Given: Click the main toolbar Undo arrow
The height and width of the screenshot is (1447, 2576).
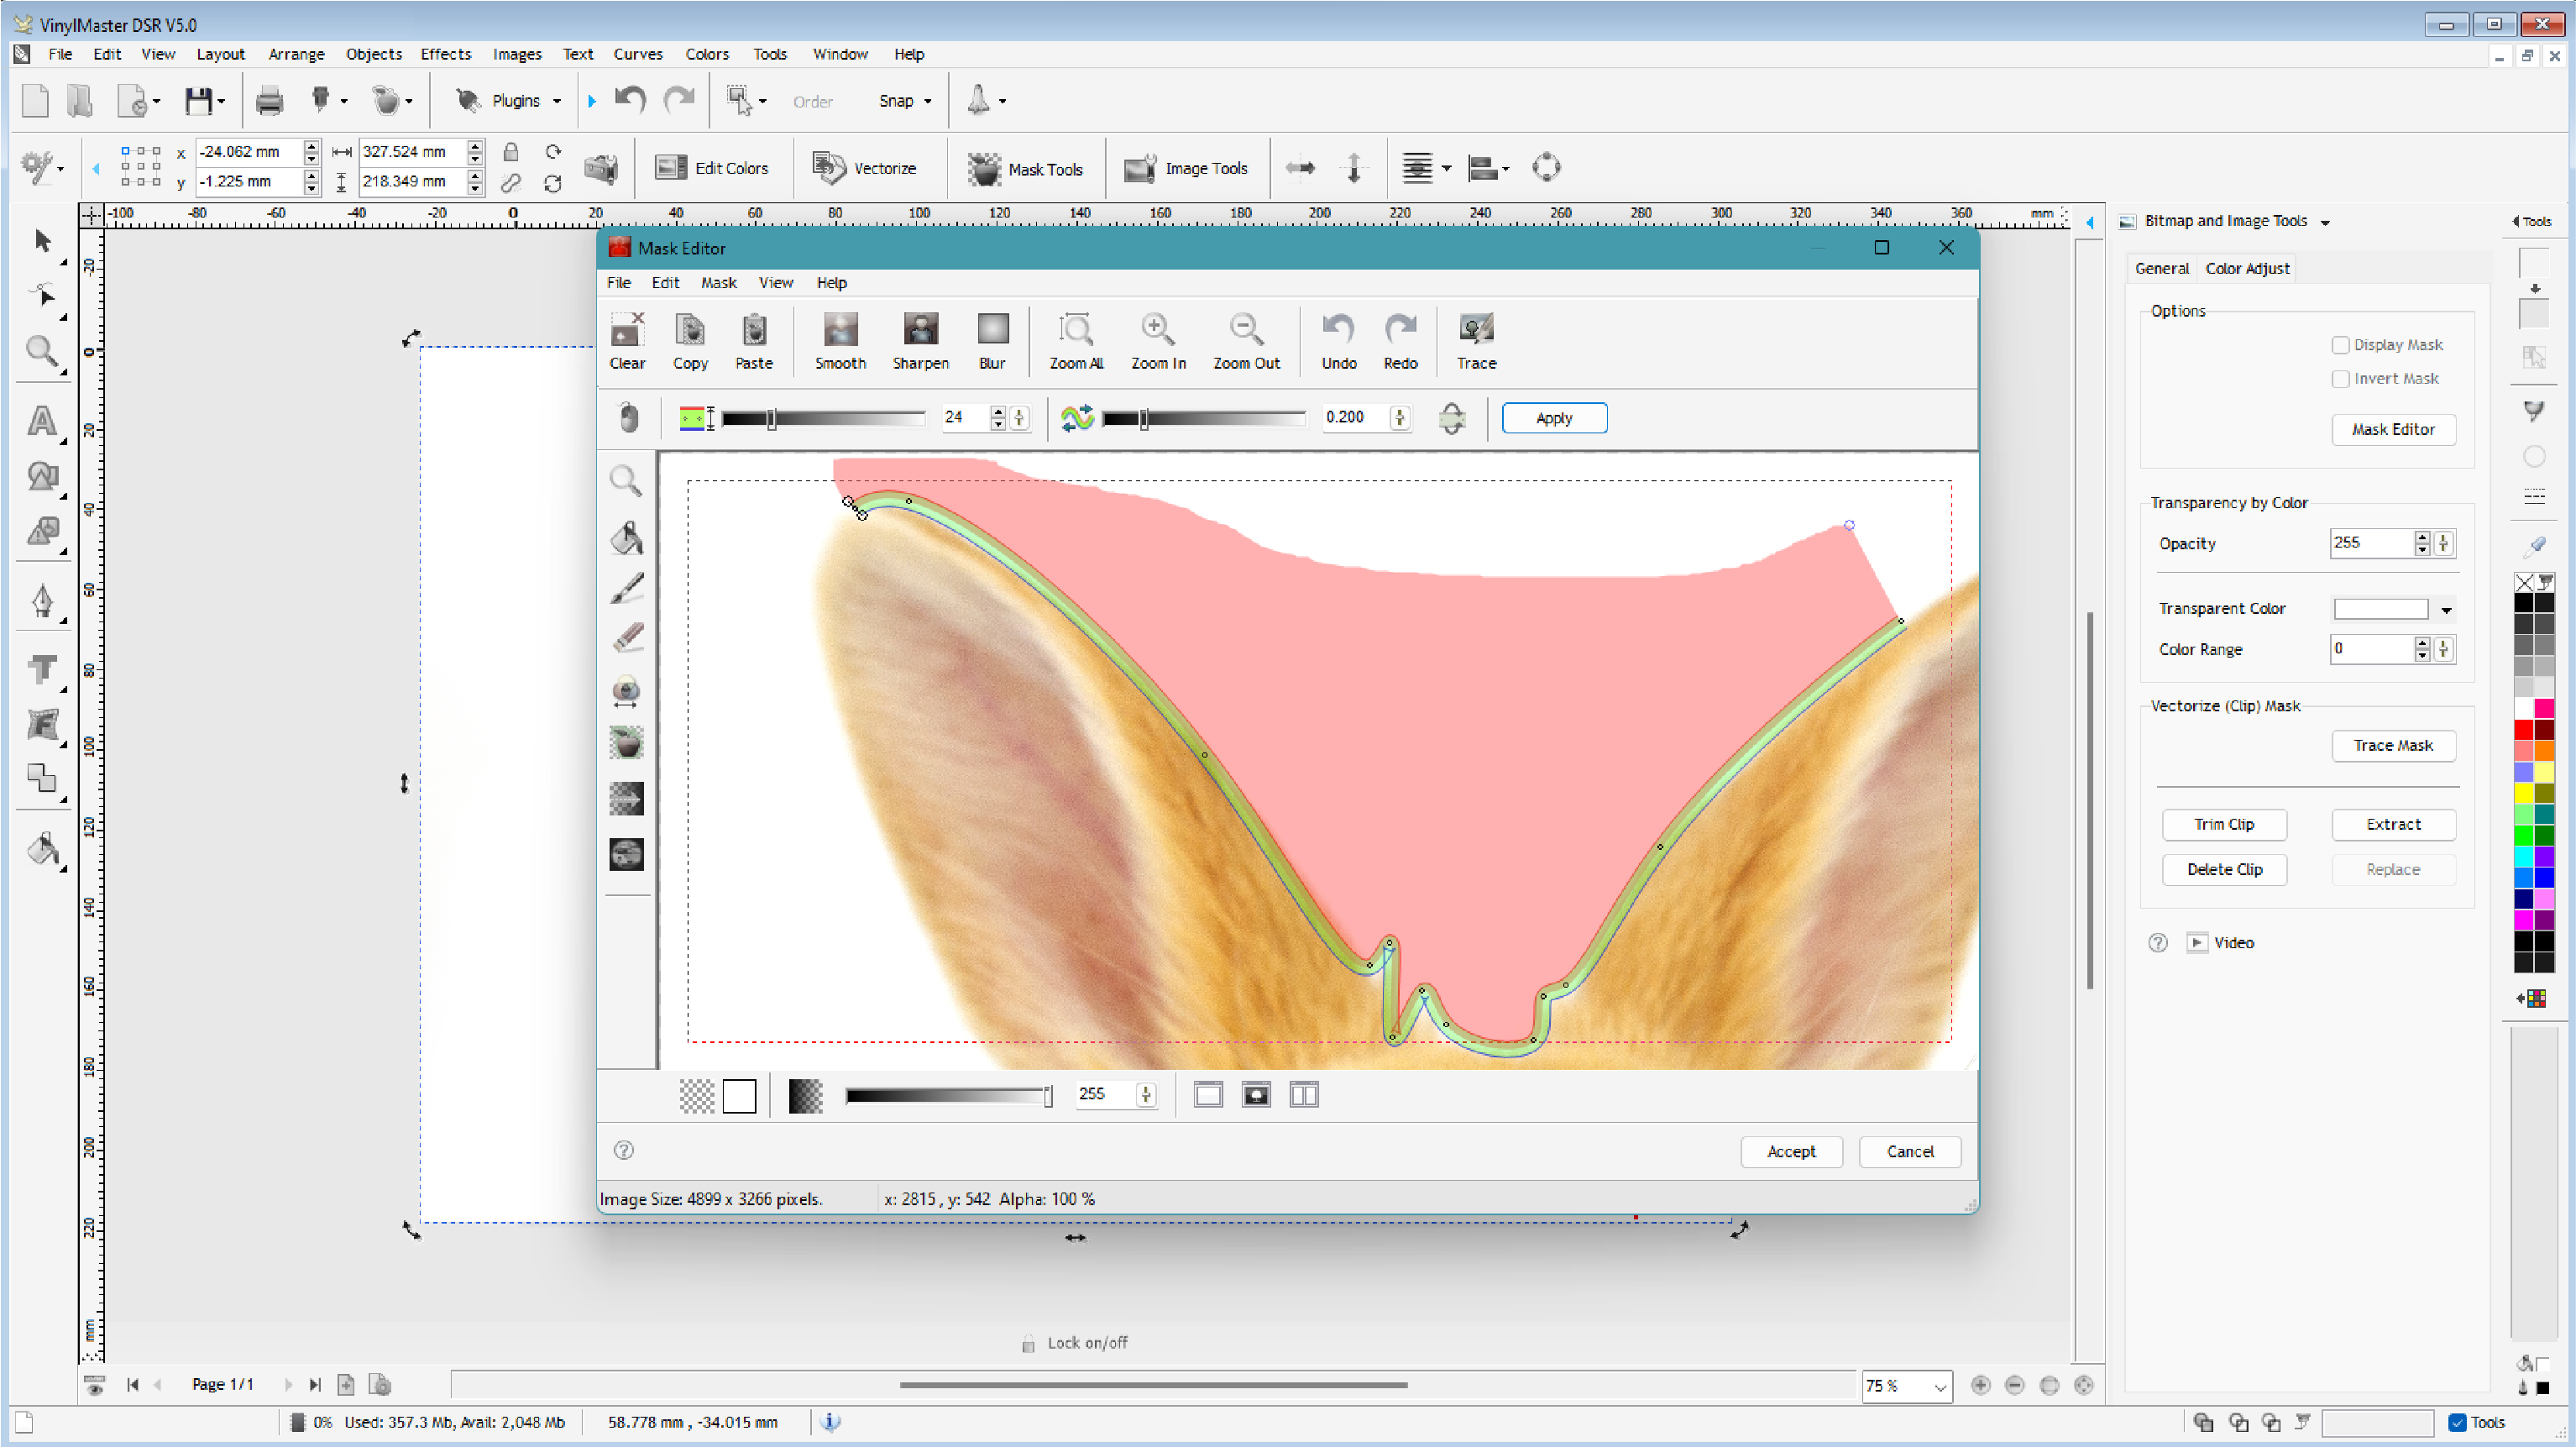Looking at the screenshot, I should click(x=630, y=100).
